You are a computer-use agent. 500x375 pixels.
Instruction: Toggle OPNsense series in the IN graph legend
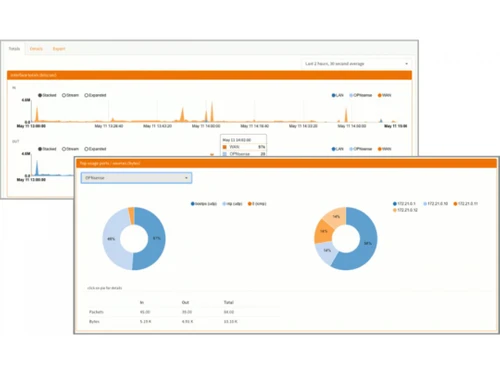(x=360, y=95)
